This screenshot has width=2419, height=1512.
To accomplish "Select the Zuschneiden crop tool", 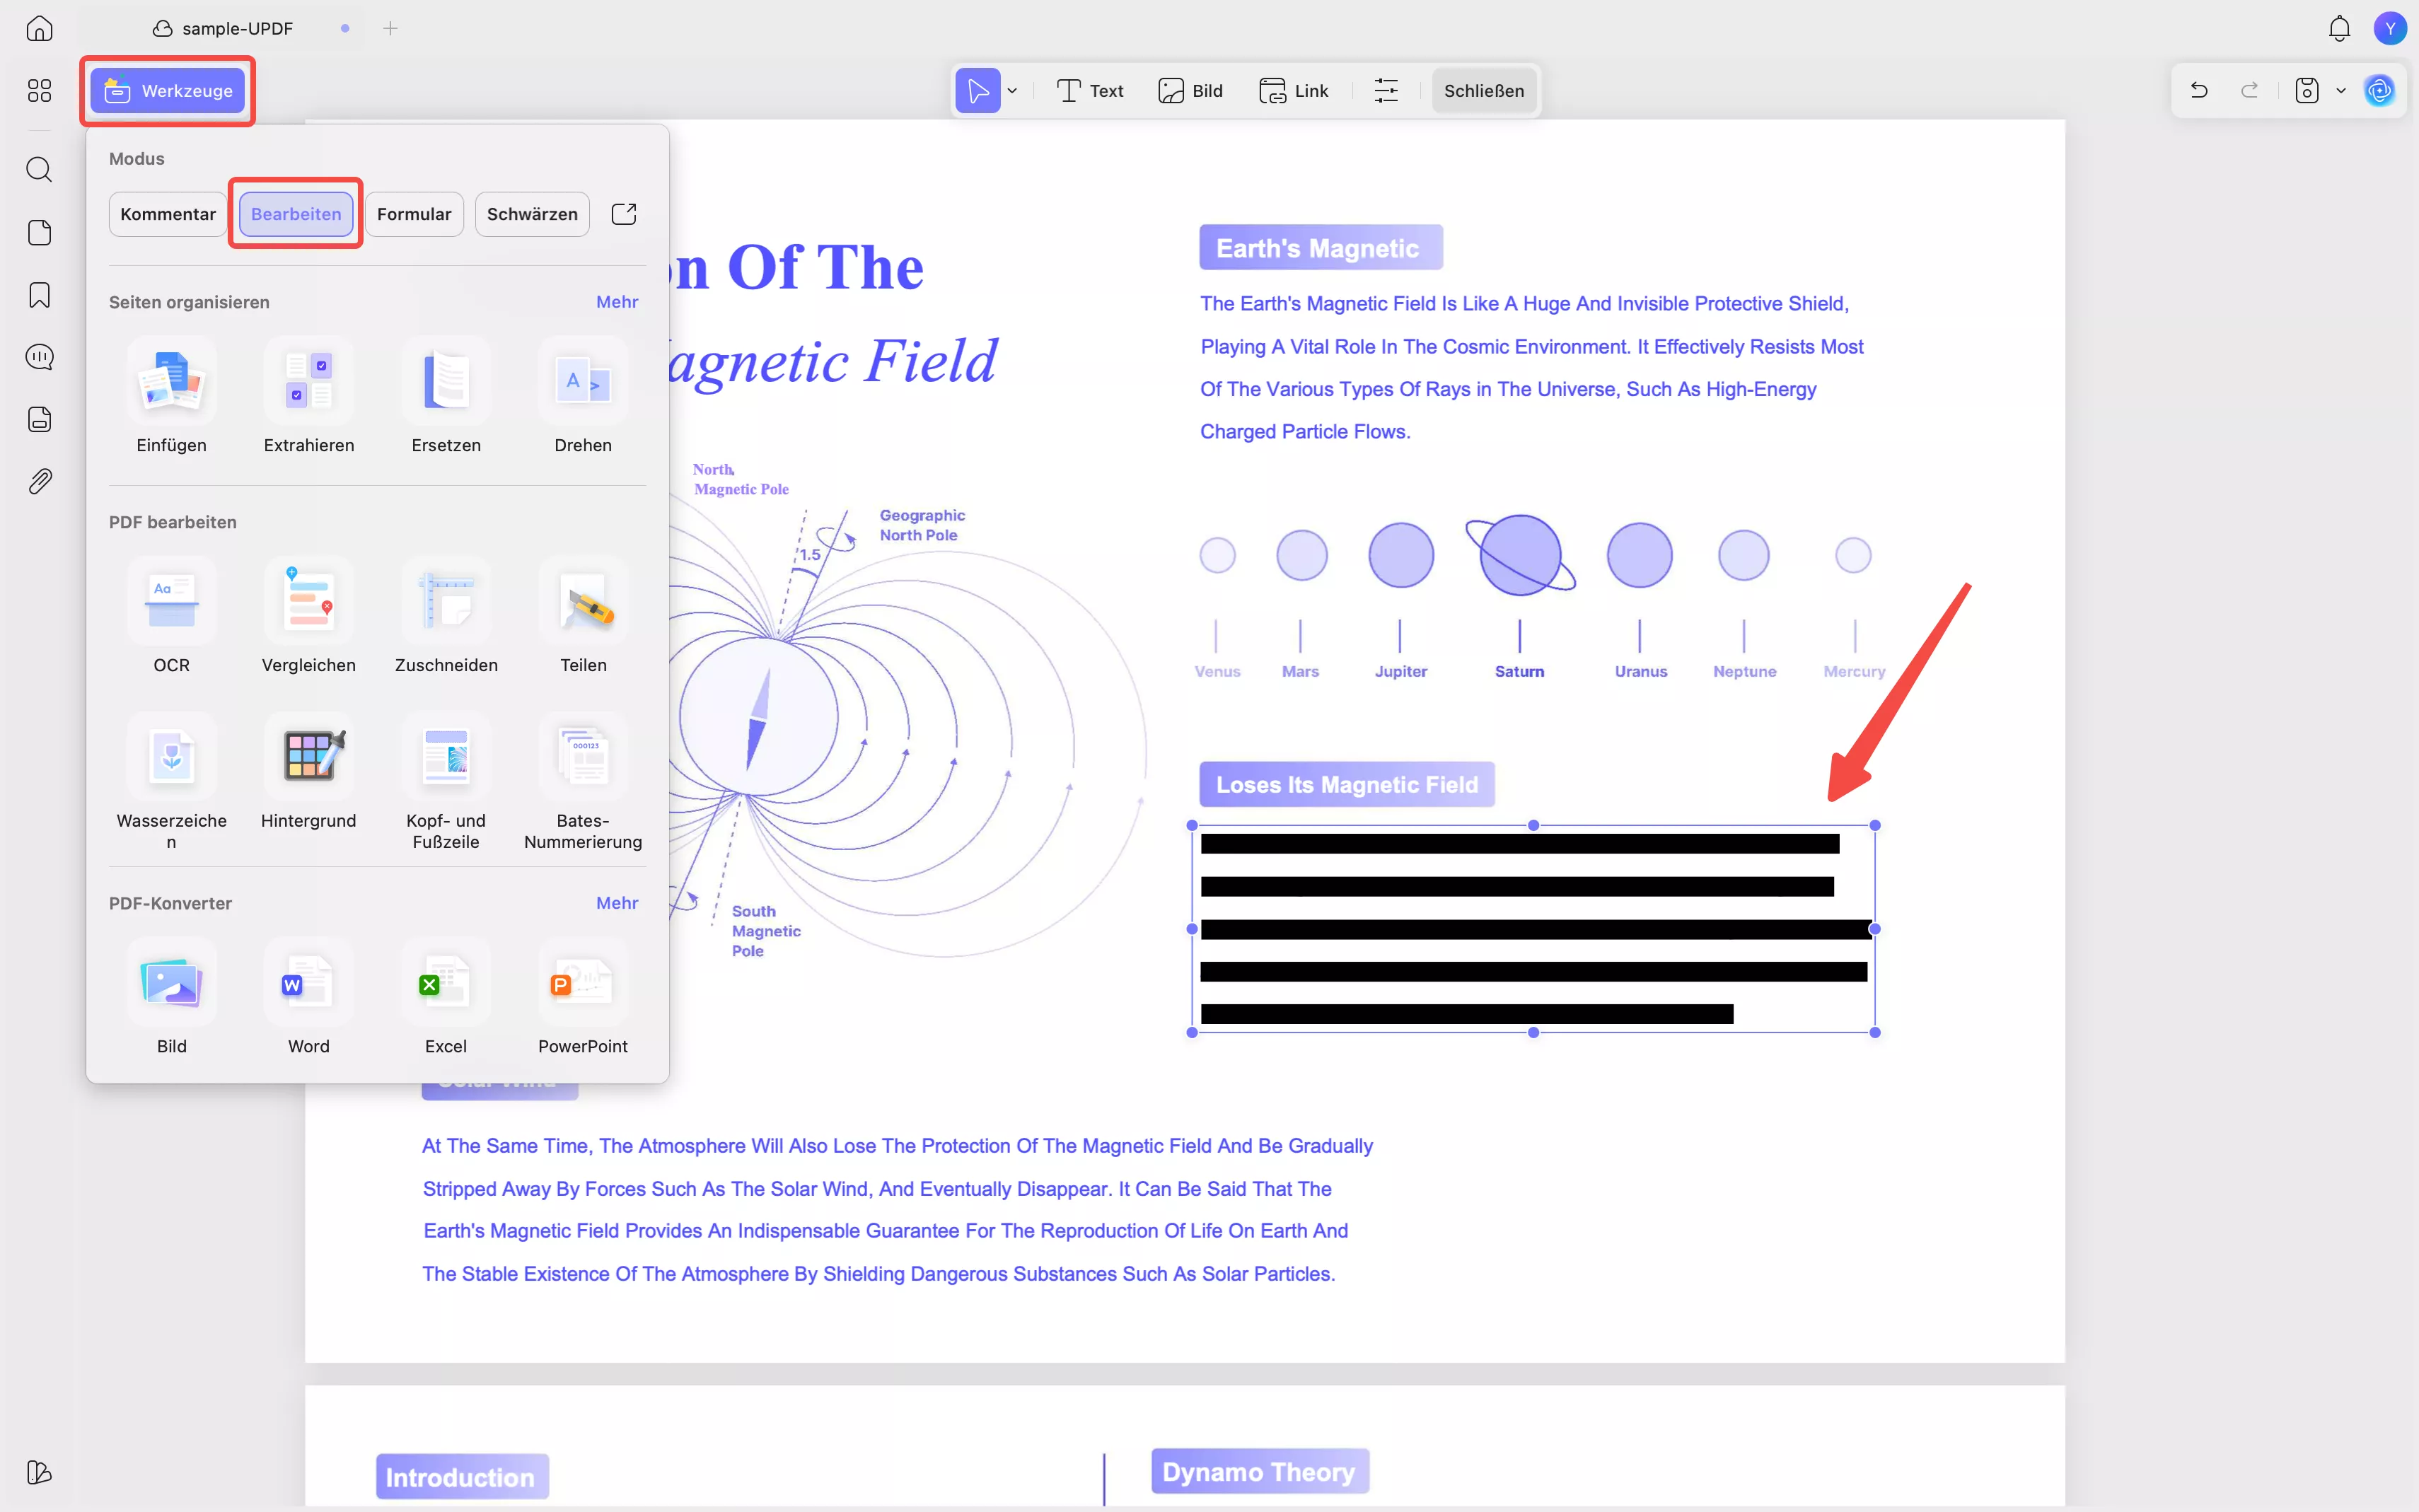I will [446, 602].
